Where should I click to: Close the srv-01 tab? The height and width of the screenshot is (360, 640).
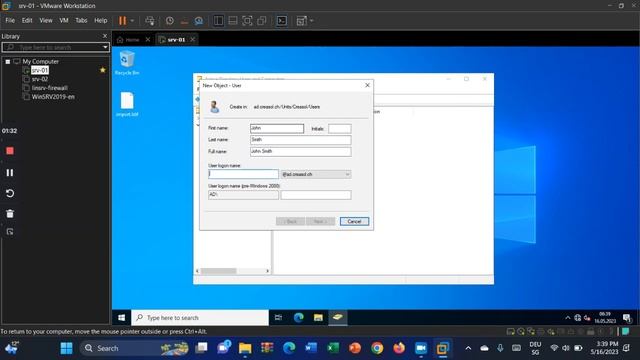[x=192, y=39]
